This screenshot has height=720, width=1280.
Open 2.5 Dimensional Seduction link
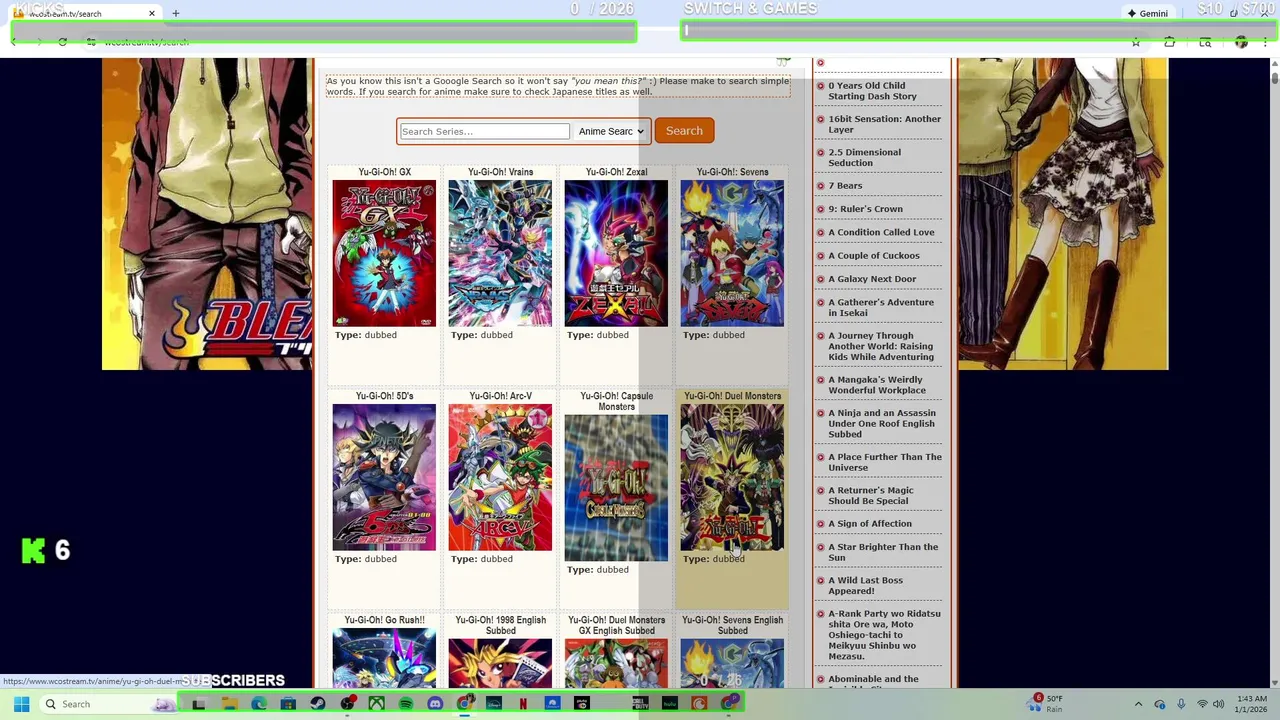[x=864, y=158]
